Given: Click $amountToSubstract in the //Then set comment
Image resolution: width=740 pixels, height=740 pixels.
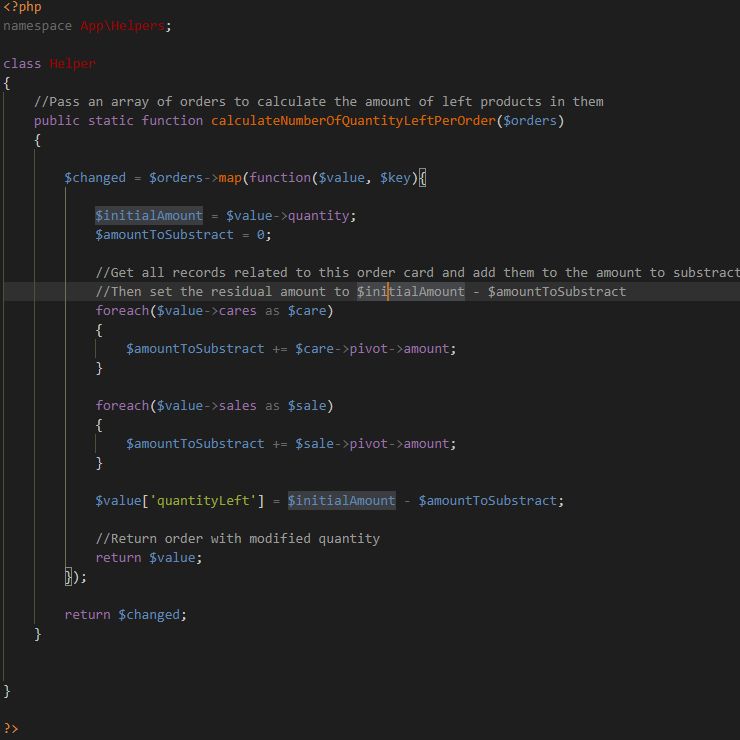Looking at the screenshot, I should pyautogui.click(x=557, y=292).
